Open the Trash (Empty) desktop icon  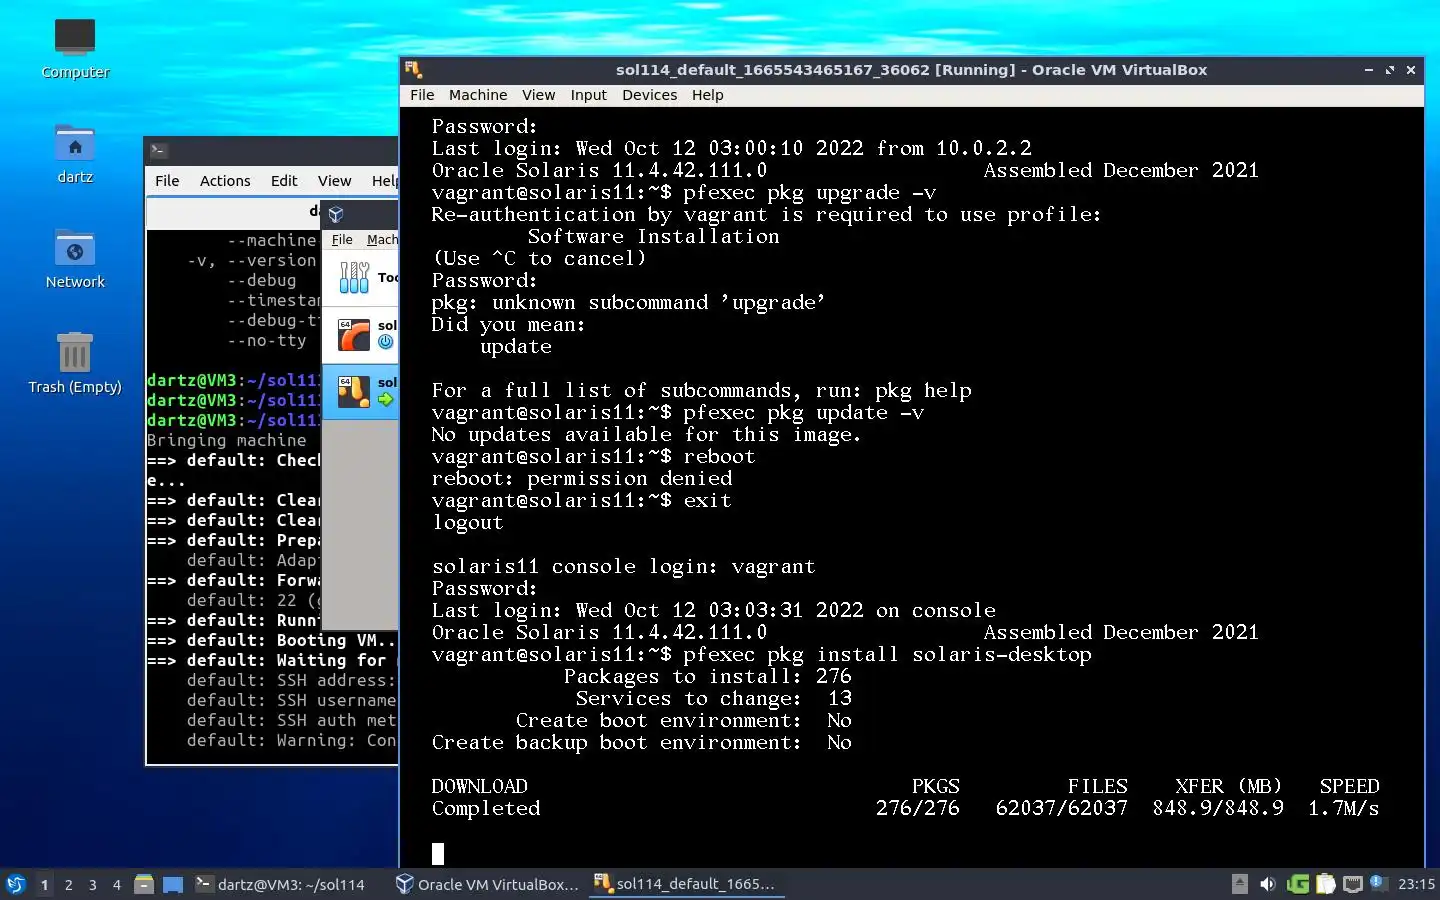[75, 363]
